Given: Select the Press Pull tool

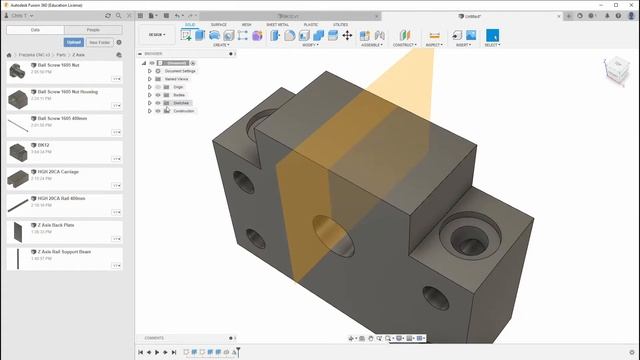Looking at the screenshot, I should click(275, 36).
